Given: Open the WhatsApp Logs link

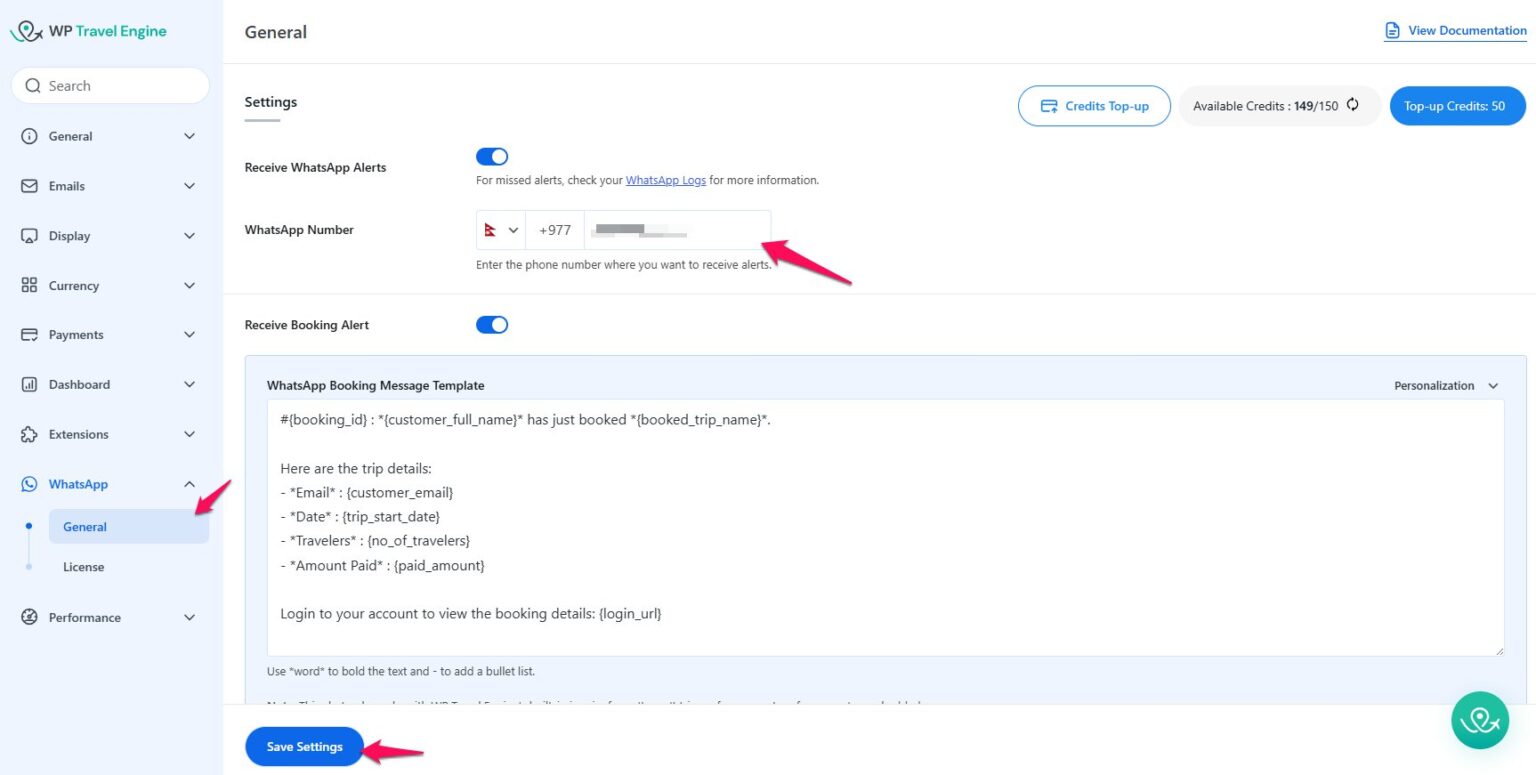Looking at the screenshot, I should point(665,180).
